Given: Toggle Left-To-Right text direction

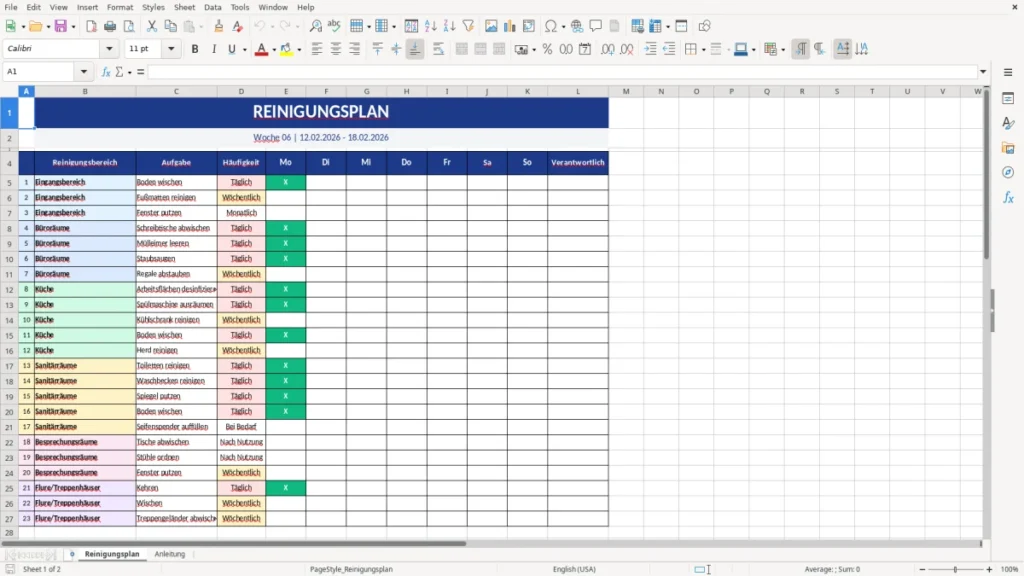Looking at the screenshot, I should (801, 49).
